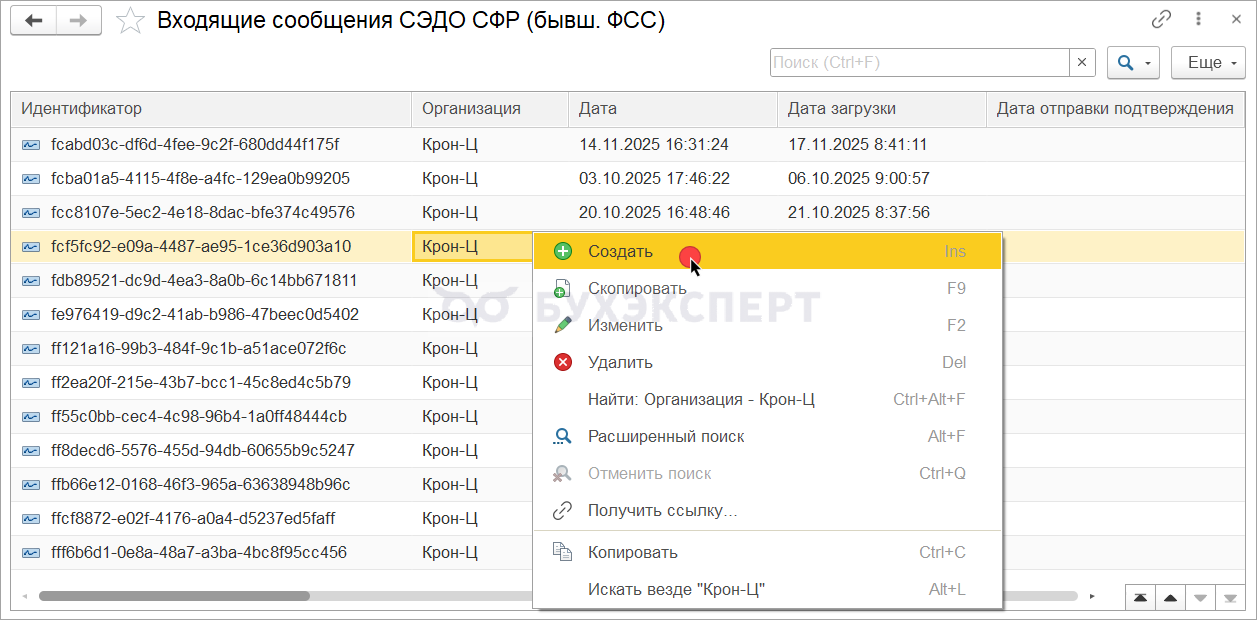Jump to first row using bottom arrow button

click(x=1139, y=598)
